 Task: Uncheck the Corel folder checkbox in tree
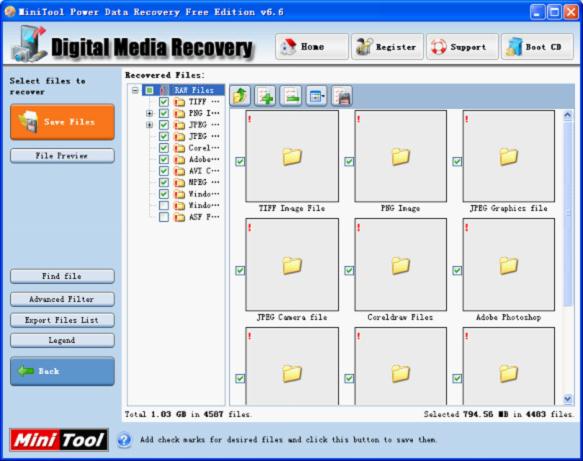click(x=164, y=148)
